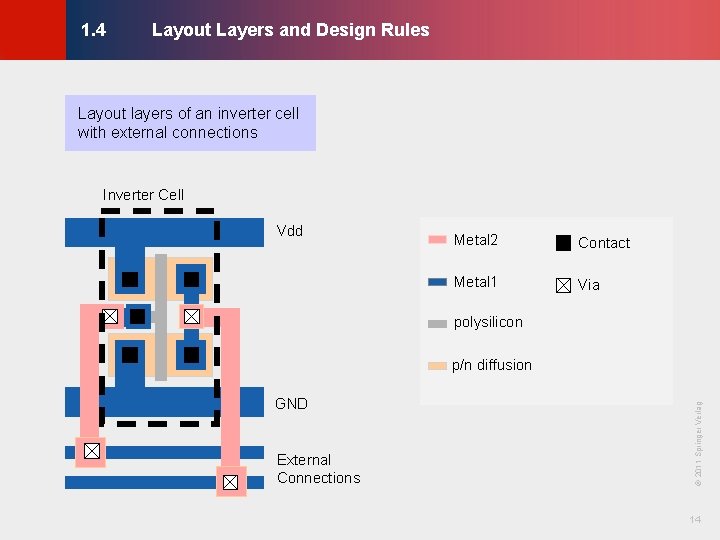Click the Metal2 pink legend swatch

437,240
